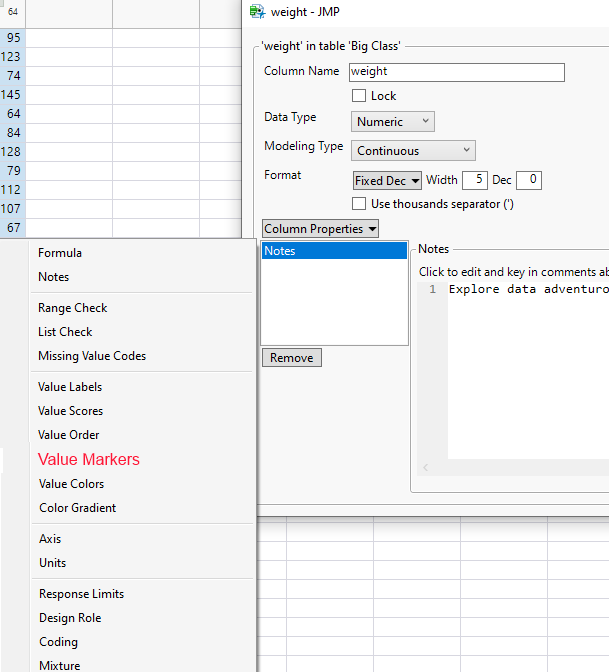Click the cell with value 123
609x672 pixels.
tap(13, 57)
